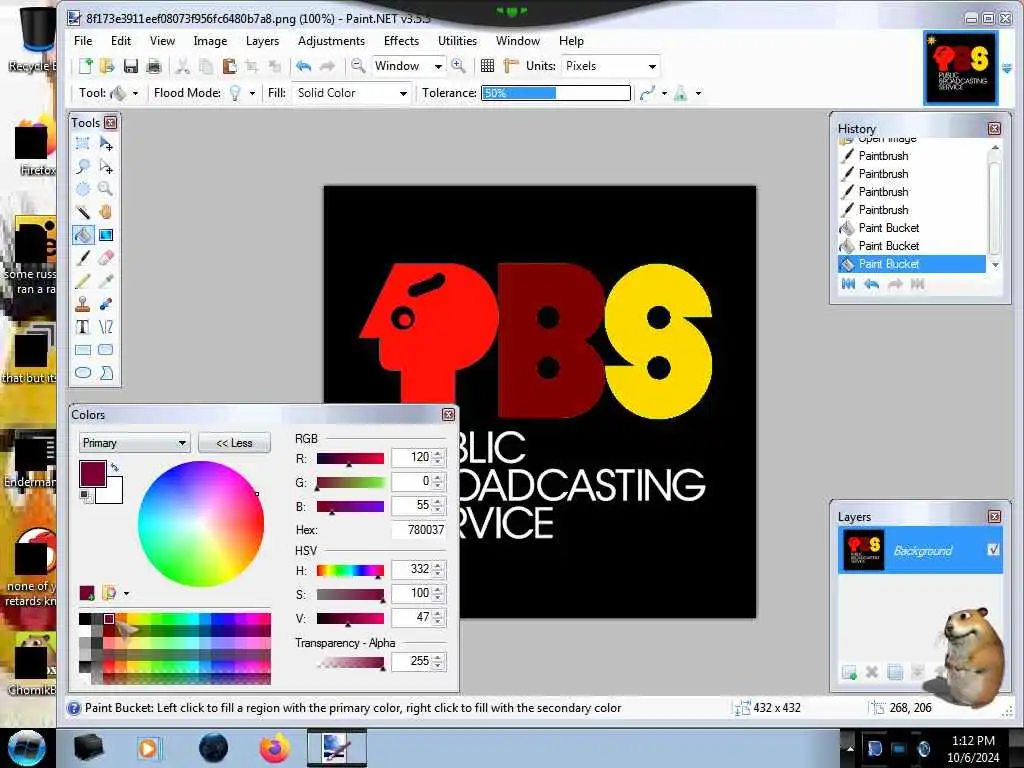The image size is (1024, 768).
Task: Save the image with the floppy icon
Action: tap(131, 66)
